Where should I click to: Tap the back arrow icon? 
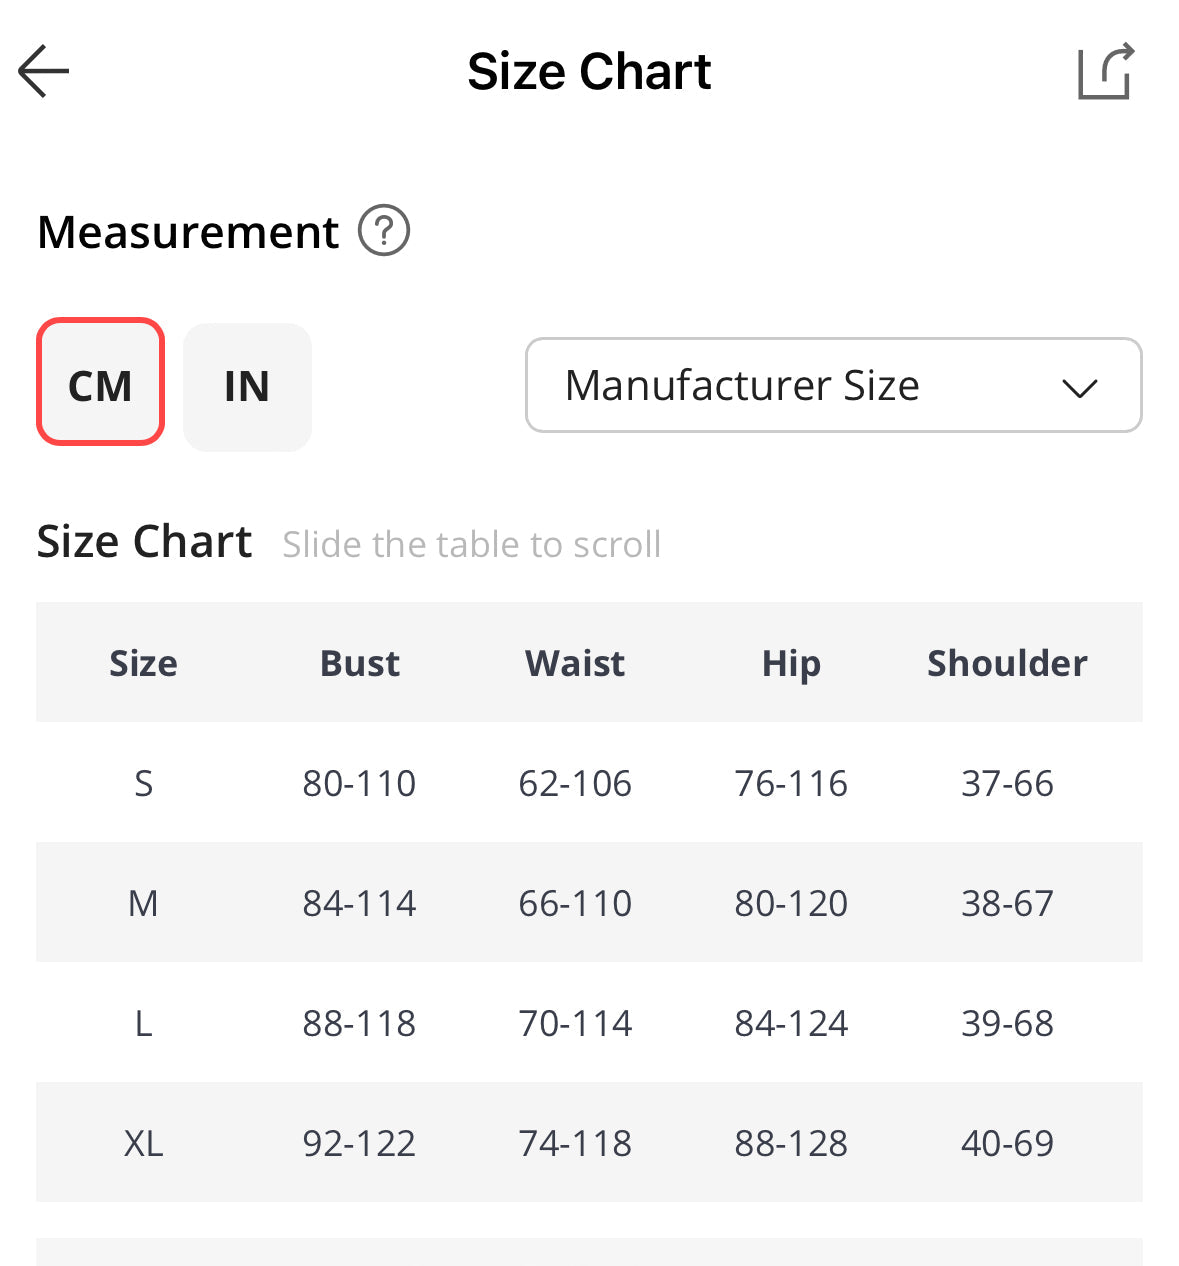44,71
